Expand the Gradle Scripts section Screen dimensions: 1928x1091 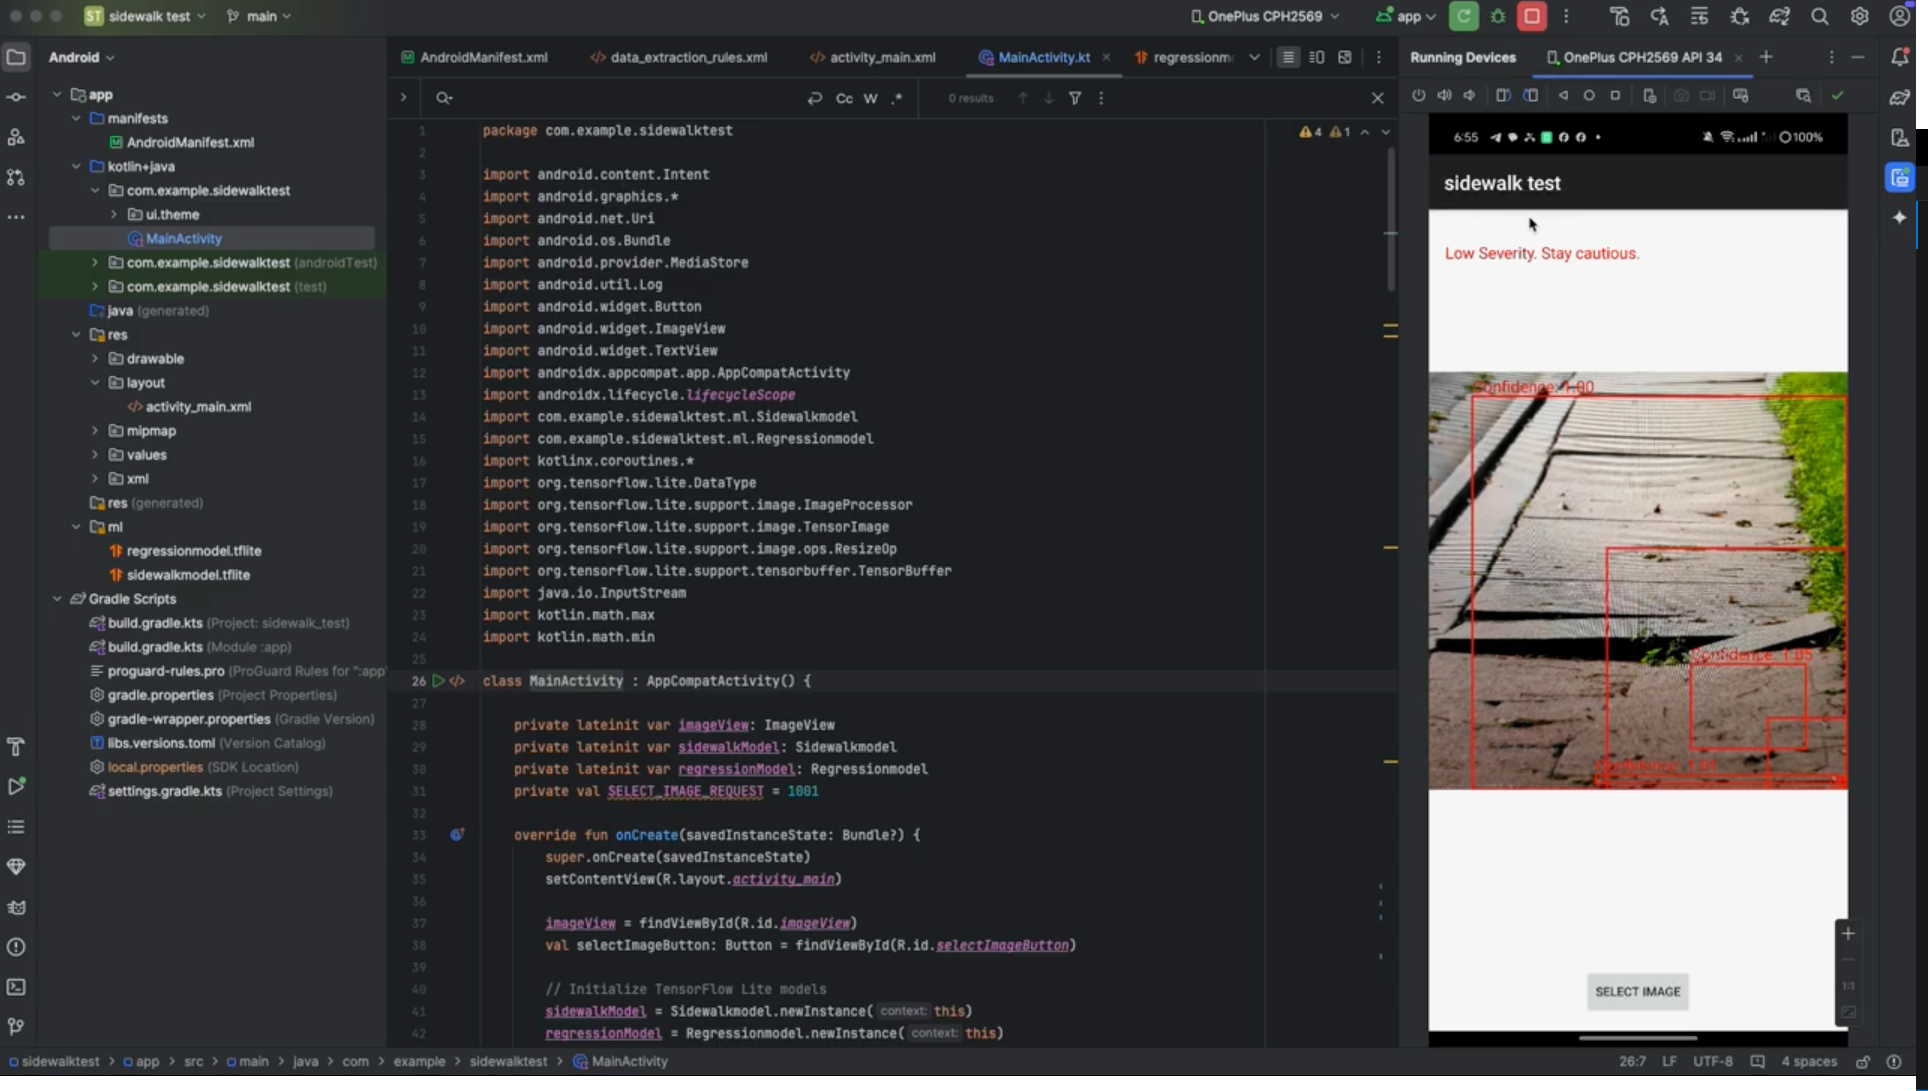[x=57, y=597]
